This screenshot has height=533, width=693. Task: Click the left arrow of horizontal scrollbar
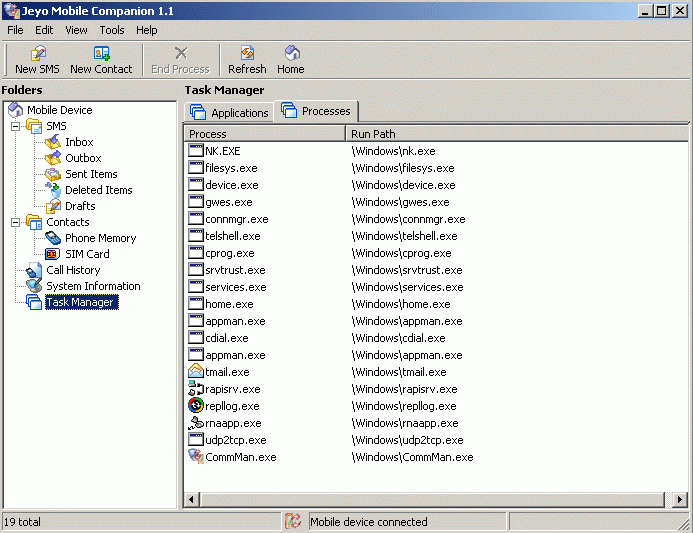click(191, 499)
